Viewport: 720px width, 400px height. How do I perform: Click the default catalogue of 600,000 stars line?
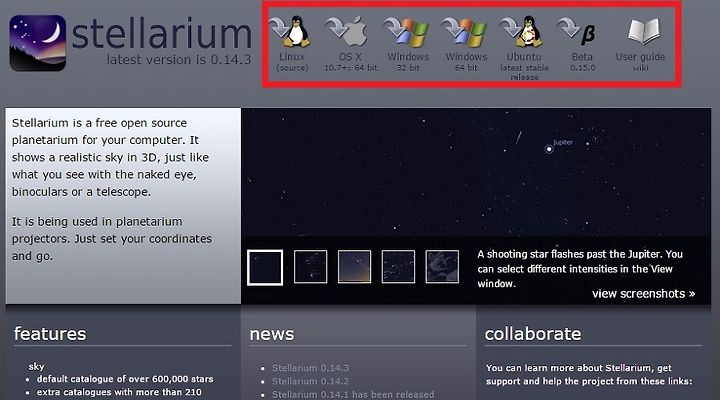tap(125, 379)
